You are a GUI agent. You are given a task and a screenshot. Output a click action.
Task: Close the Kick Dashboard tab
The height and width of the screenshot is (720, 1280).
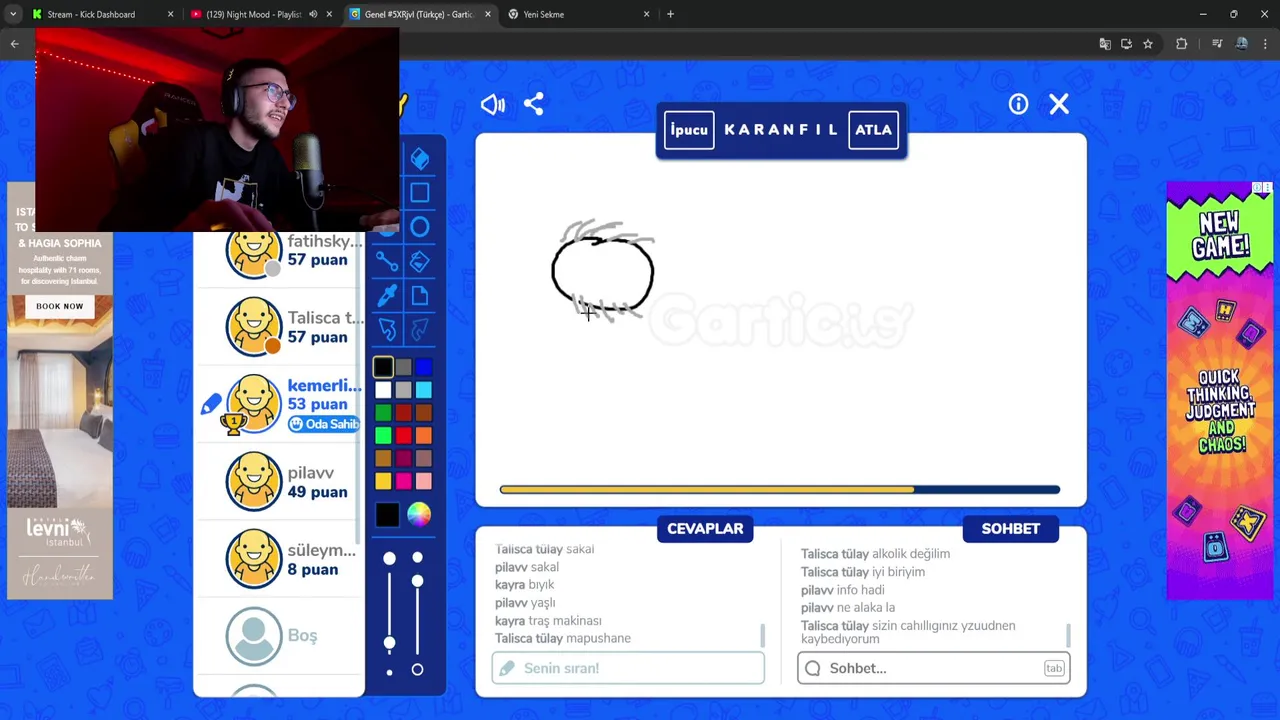coord(170,14)
